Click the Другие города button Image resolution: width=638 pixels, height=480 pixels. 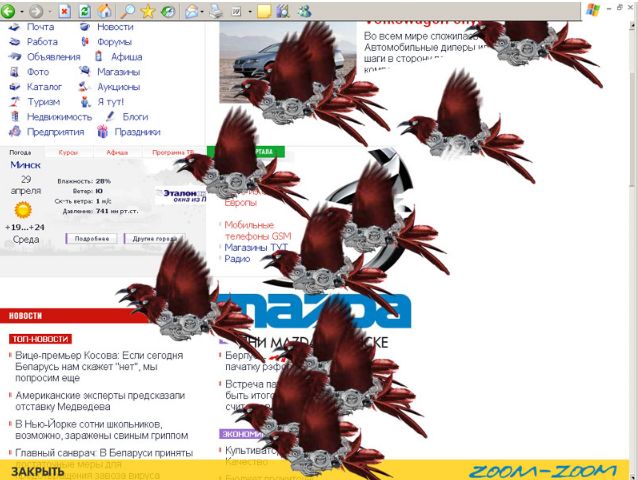click(x=155, y=238)
